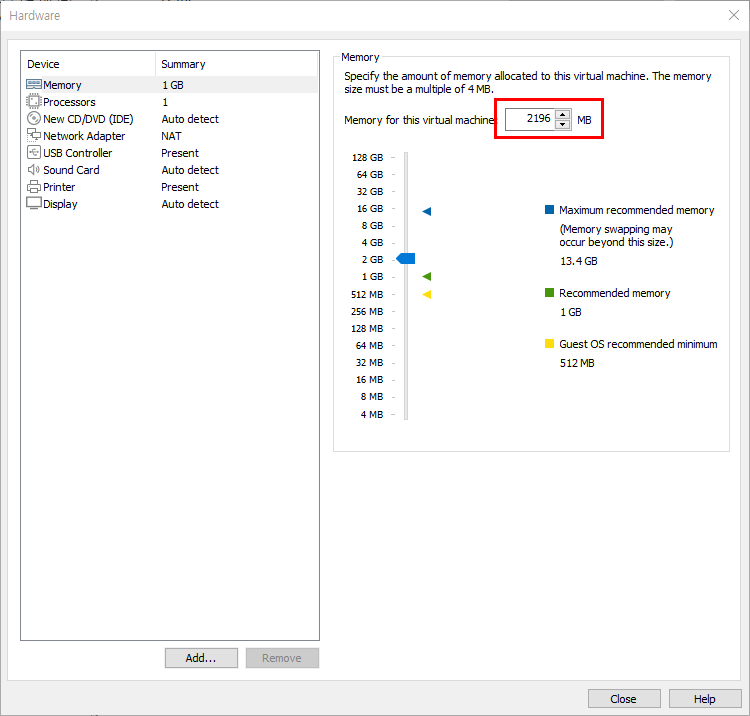Click the Sound Card speaker icon
Image resolution: width=750 pixels, height=716 pixels.
(33, 170)
